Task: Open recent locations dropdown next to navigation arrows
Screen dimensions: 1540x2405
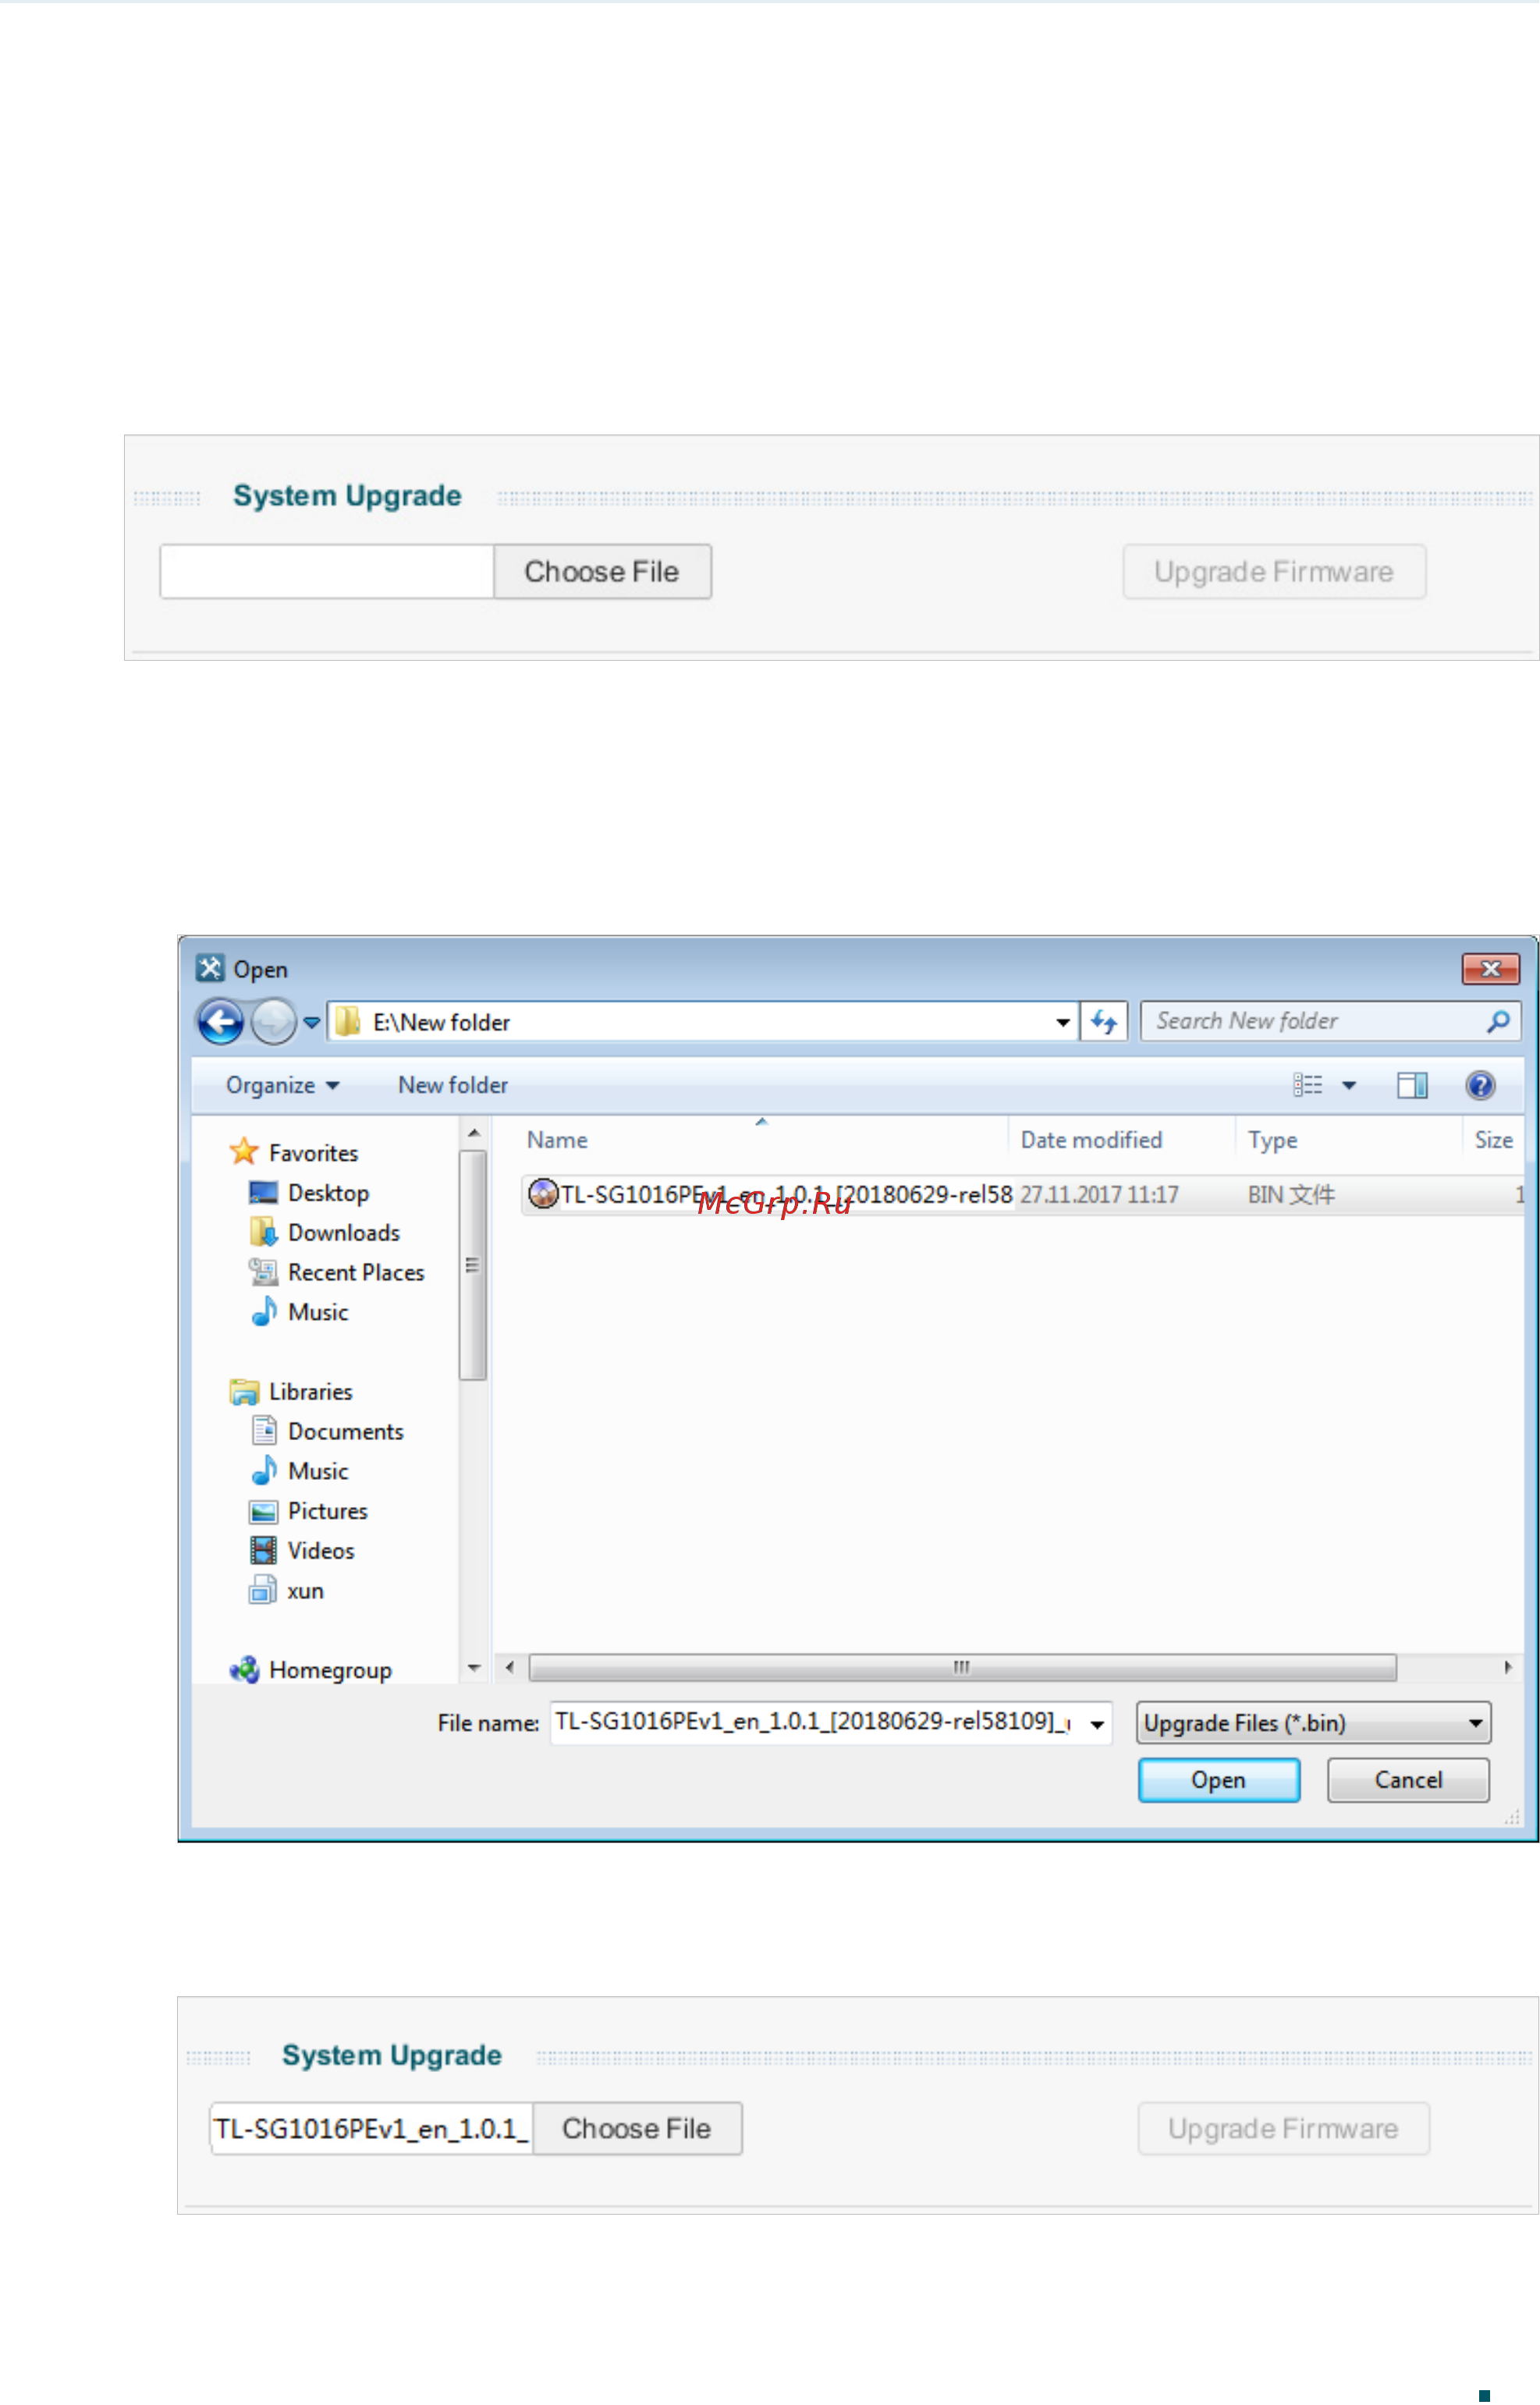Action: point(311,1023)
